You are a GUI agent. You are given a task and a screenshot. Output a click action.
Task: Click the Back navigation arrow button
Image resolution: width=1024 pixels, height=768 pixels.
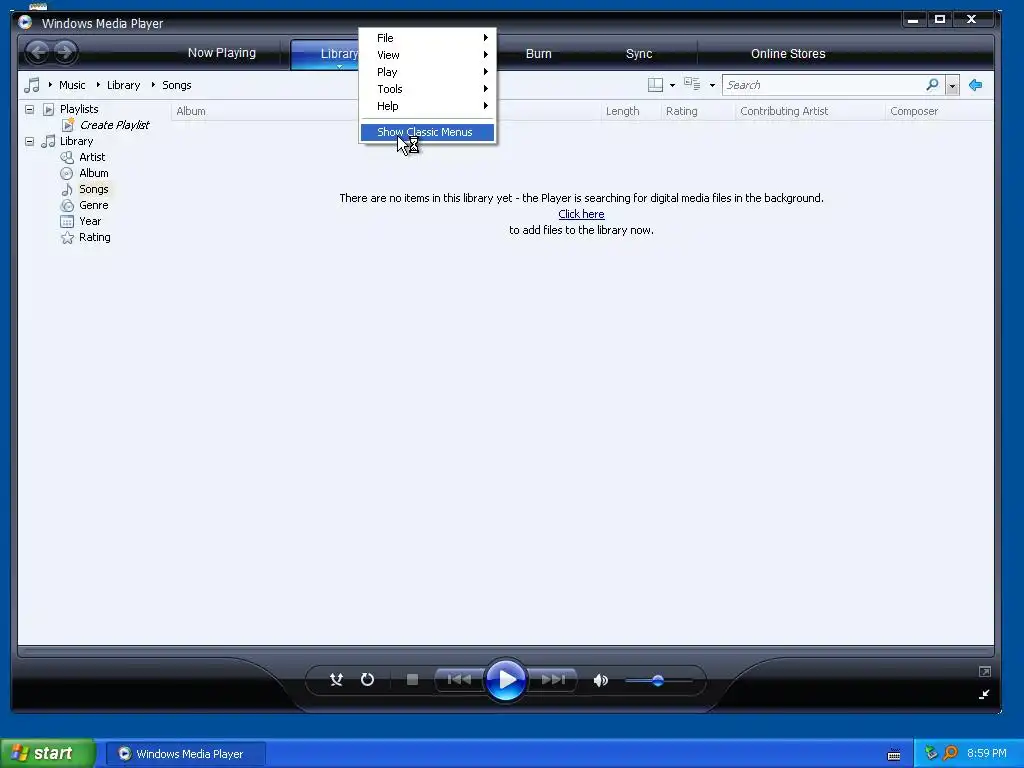coord(38,52)
